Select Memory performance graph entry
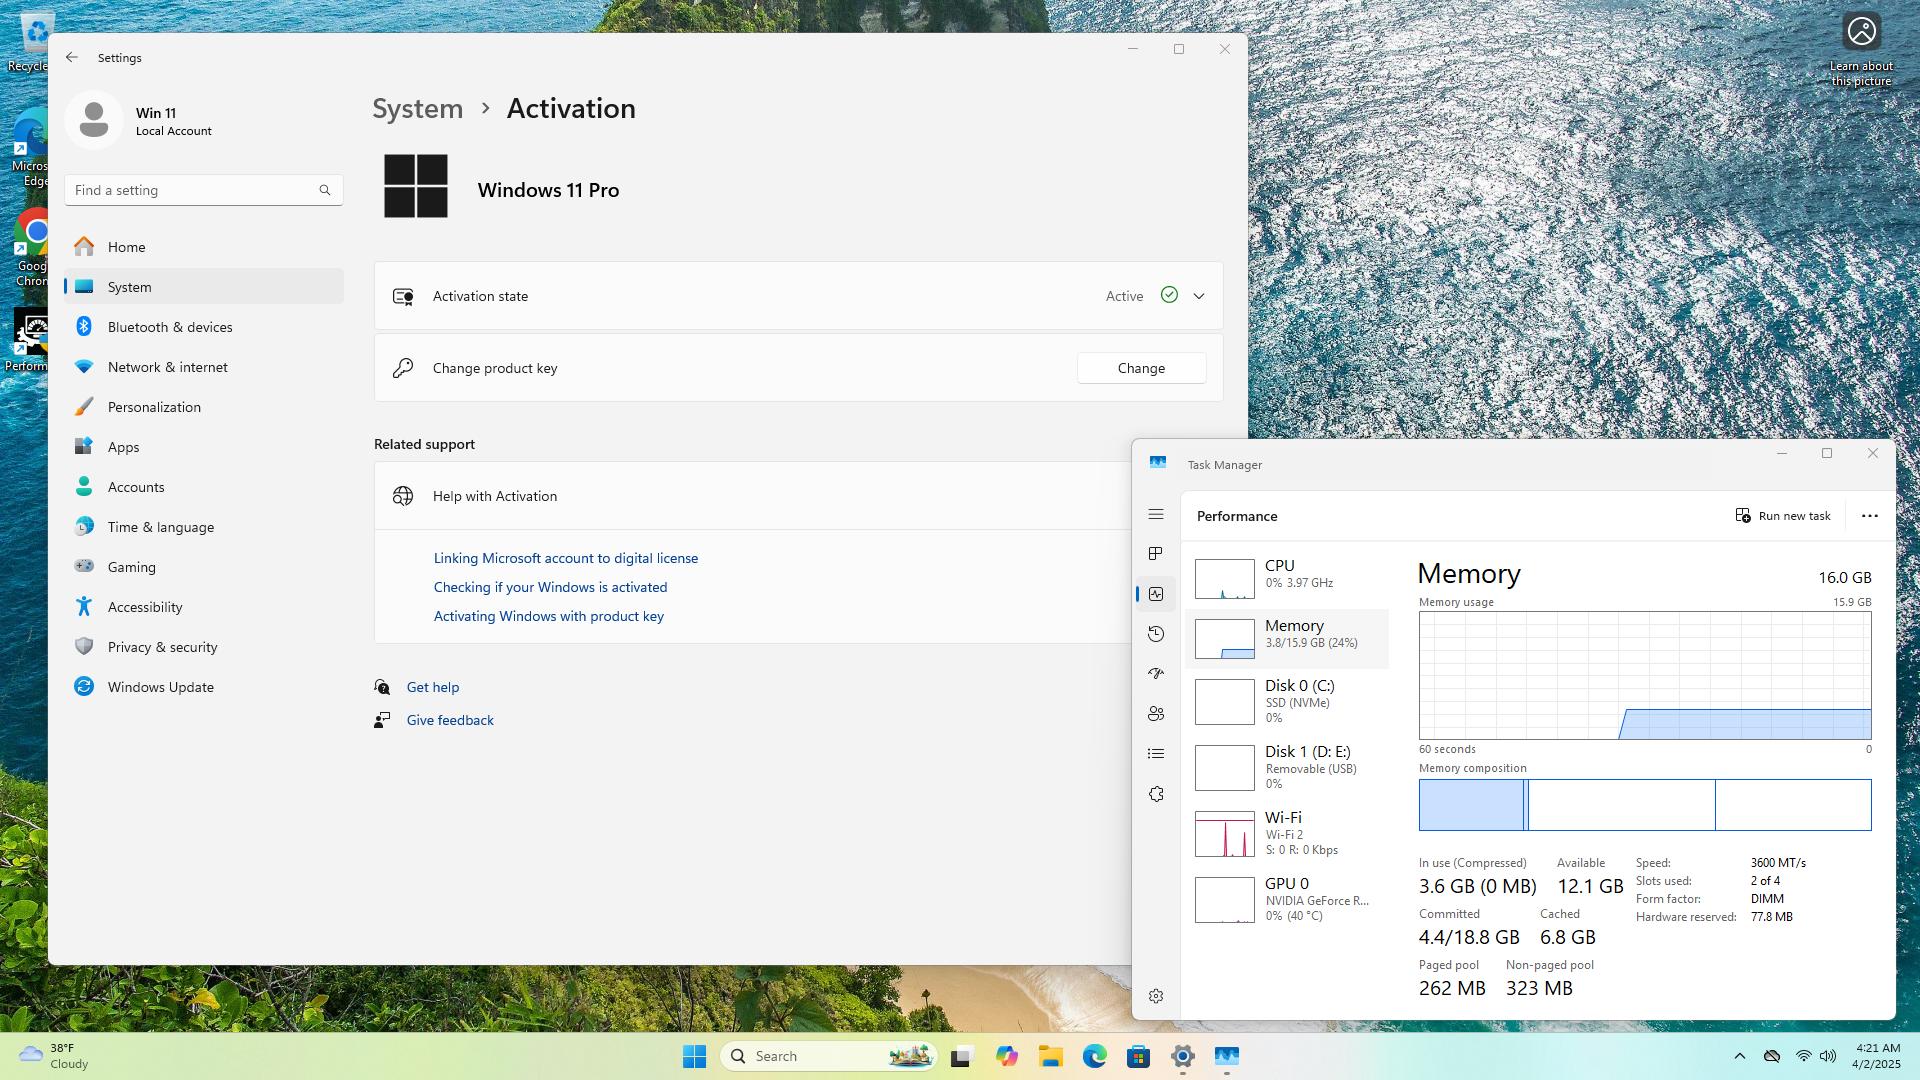Image resolution: width=1920 pixels, height=1080 pixels. (x=1287, y=638)
